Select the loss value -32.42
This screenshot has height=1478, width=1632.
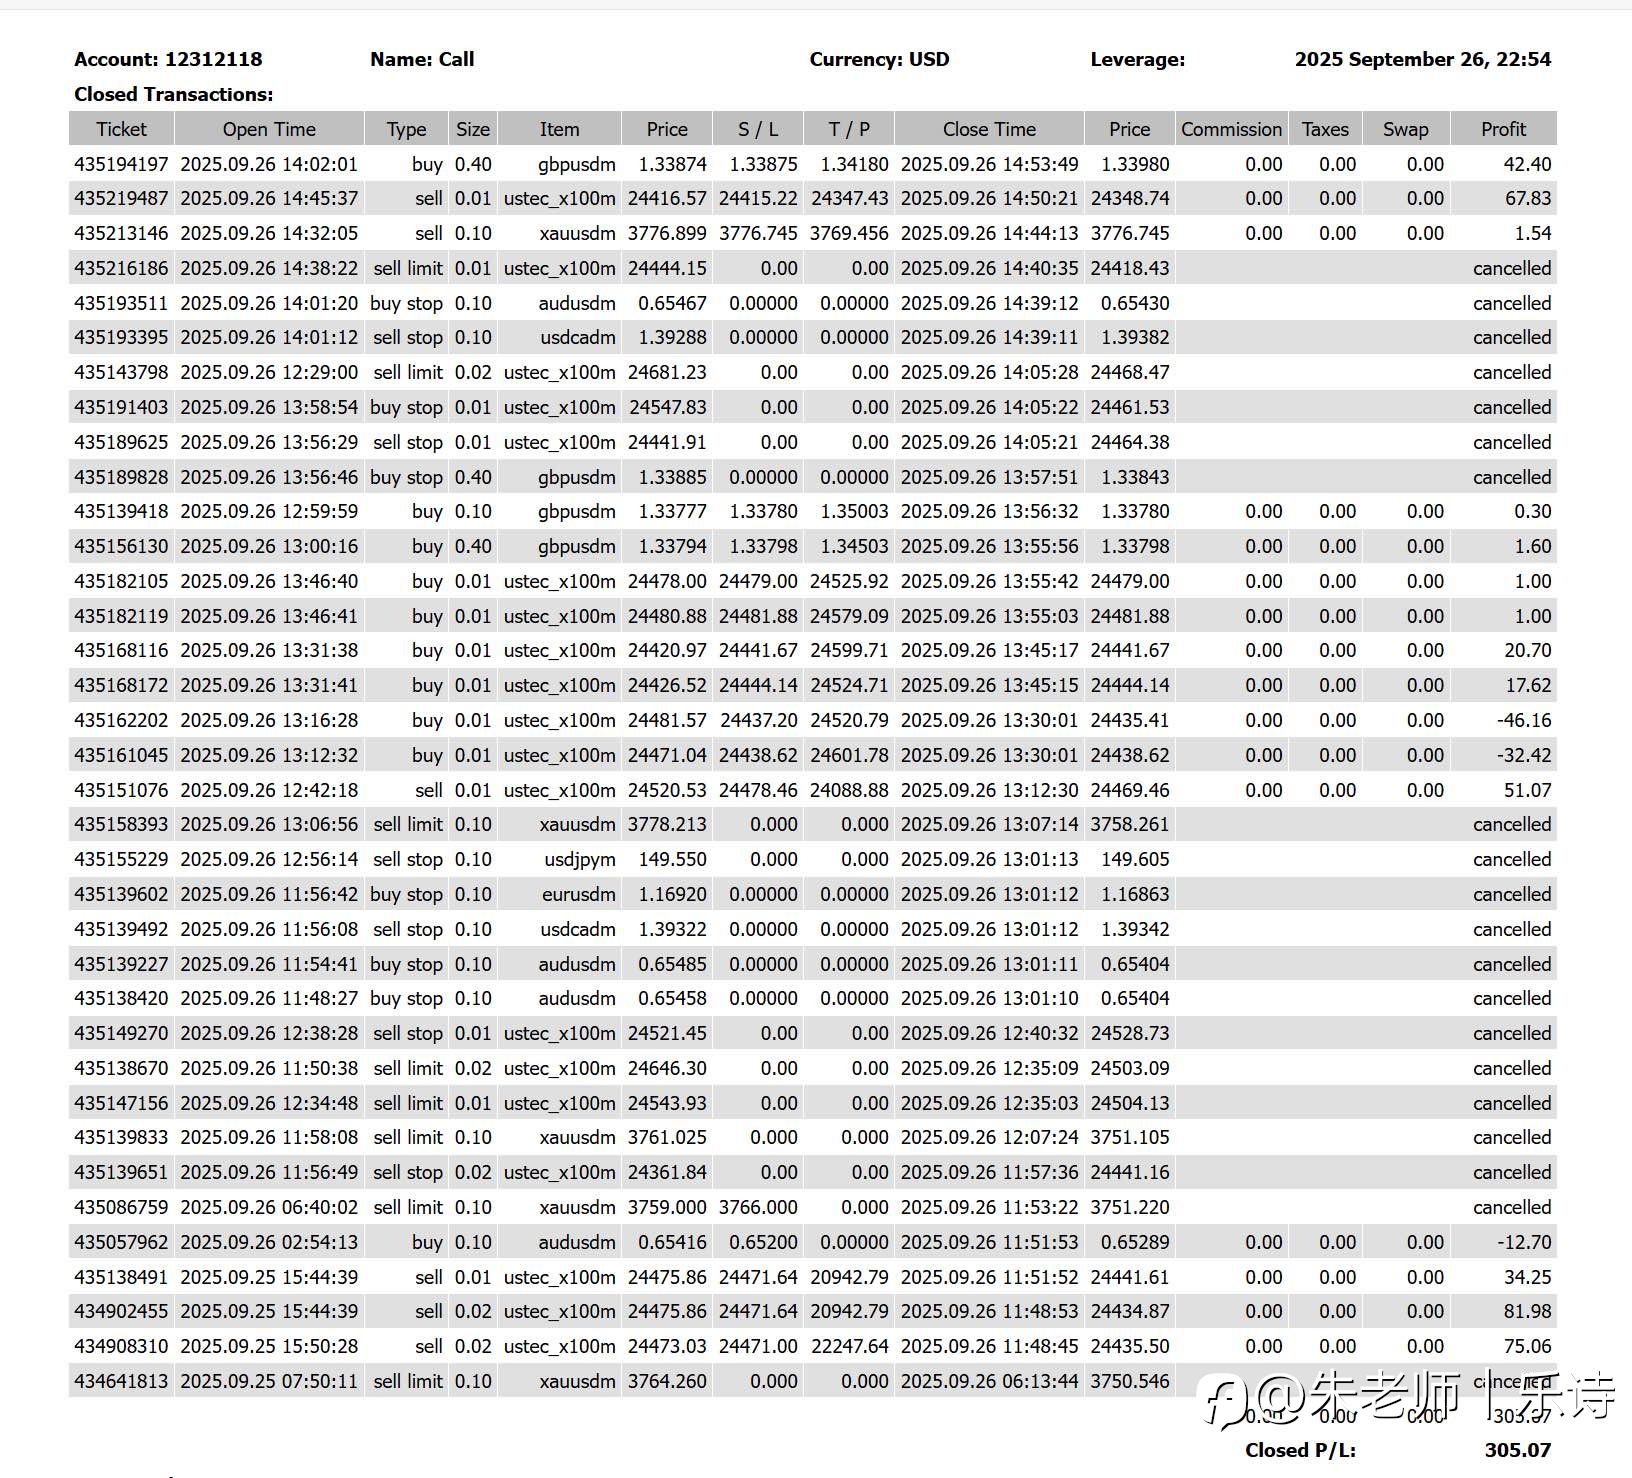(1524, 755)
